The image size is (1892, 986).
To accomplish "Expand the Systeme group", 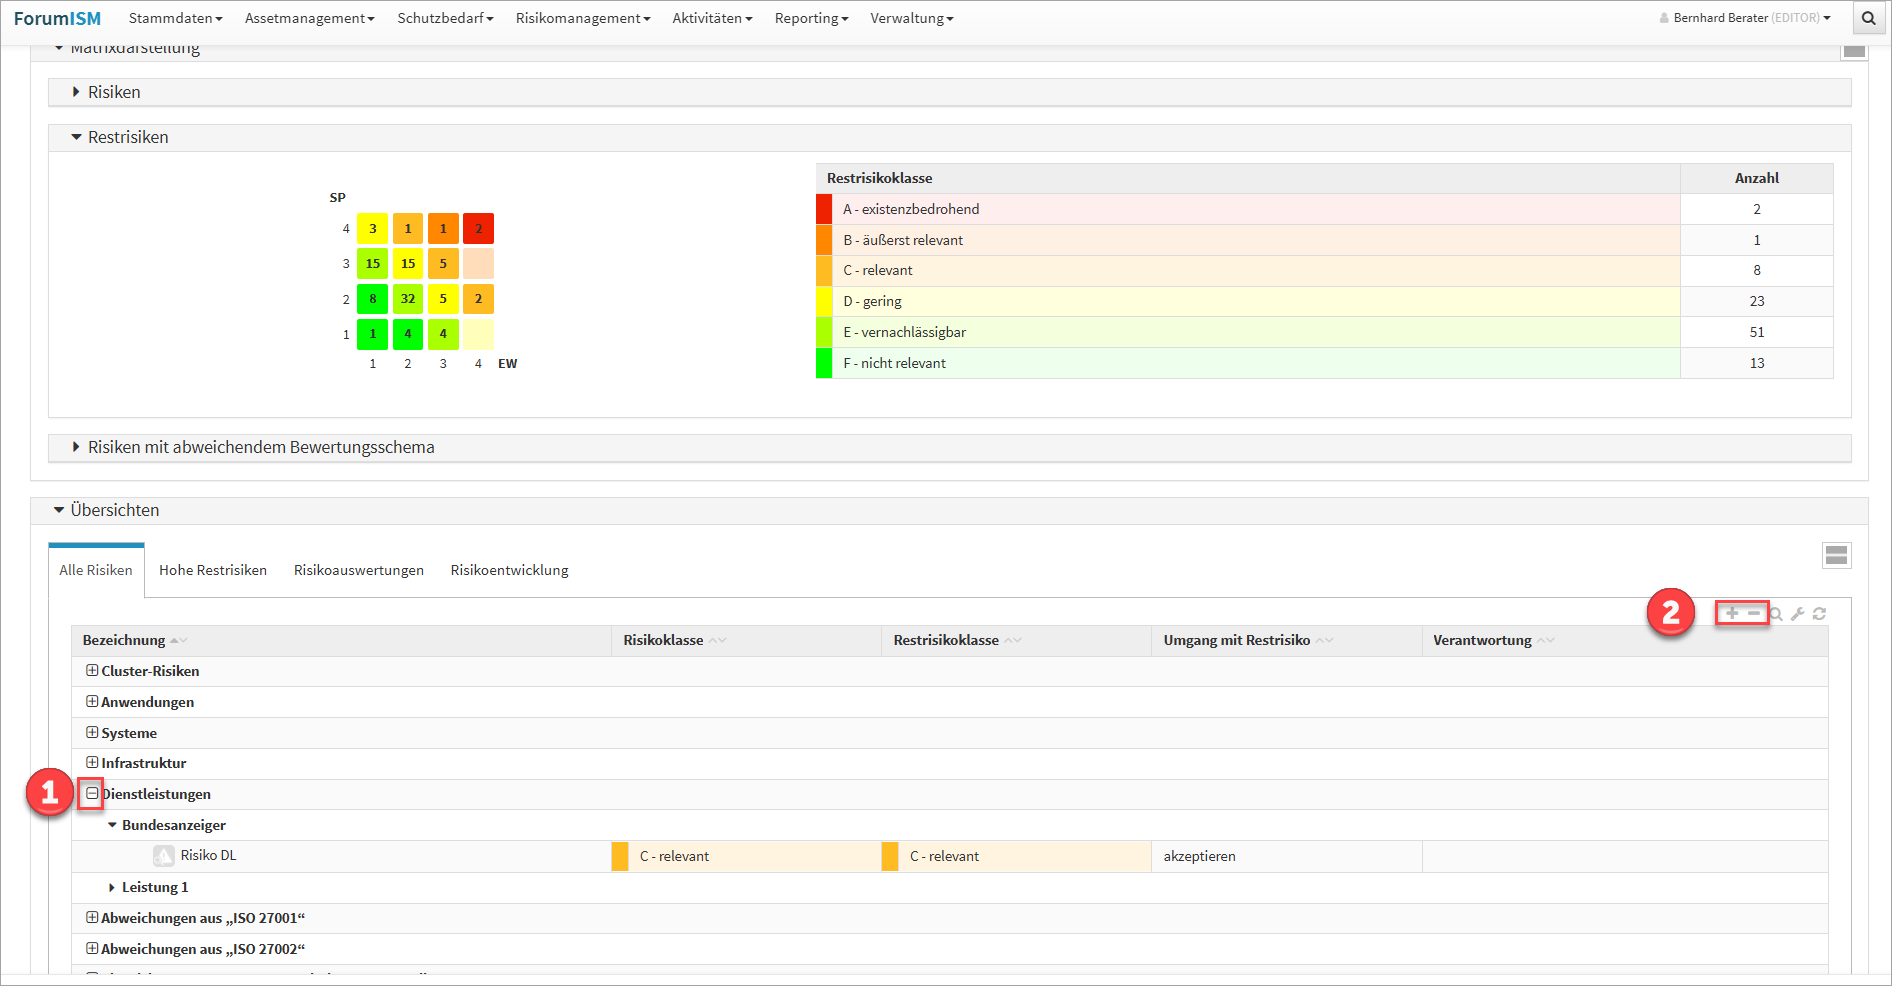I will (92, 733).
